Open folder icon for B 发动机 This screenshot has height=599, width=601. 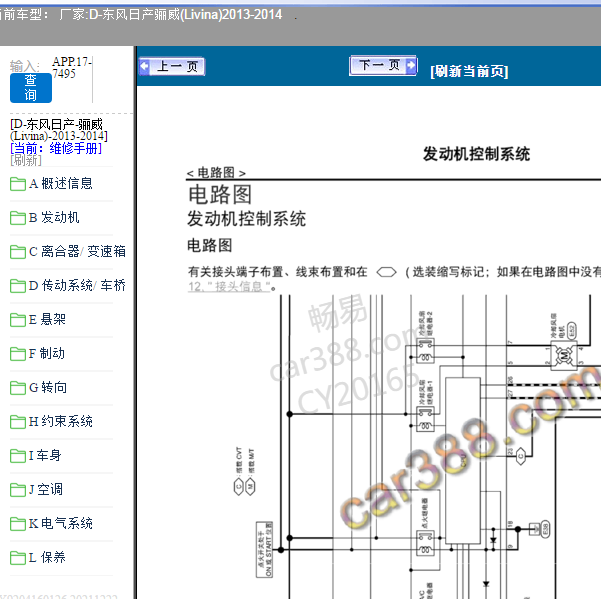click(18, 218)
